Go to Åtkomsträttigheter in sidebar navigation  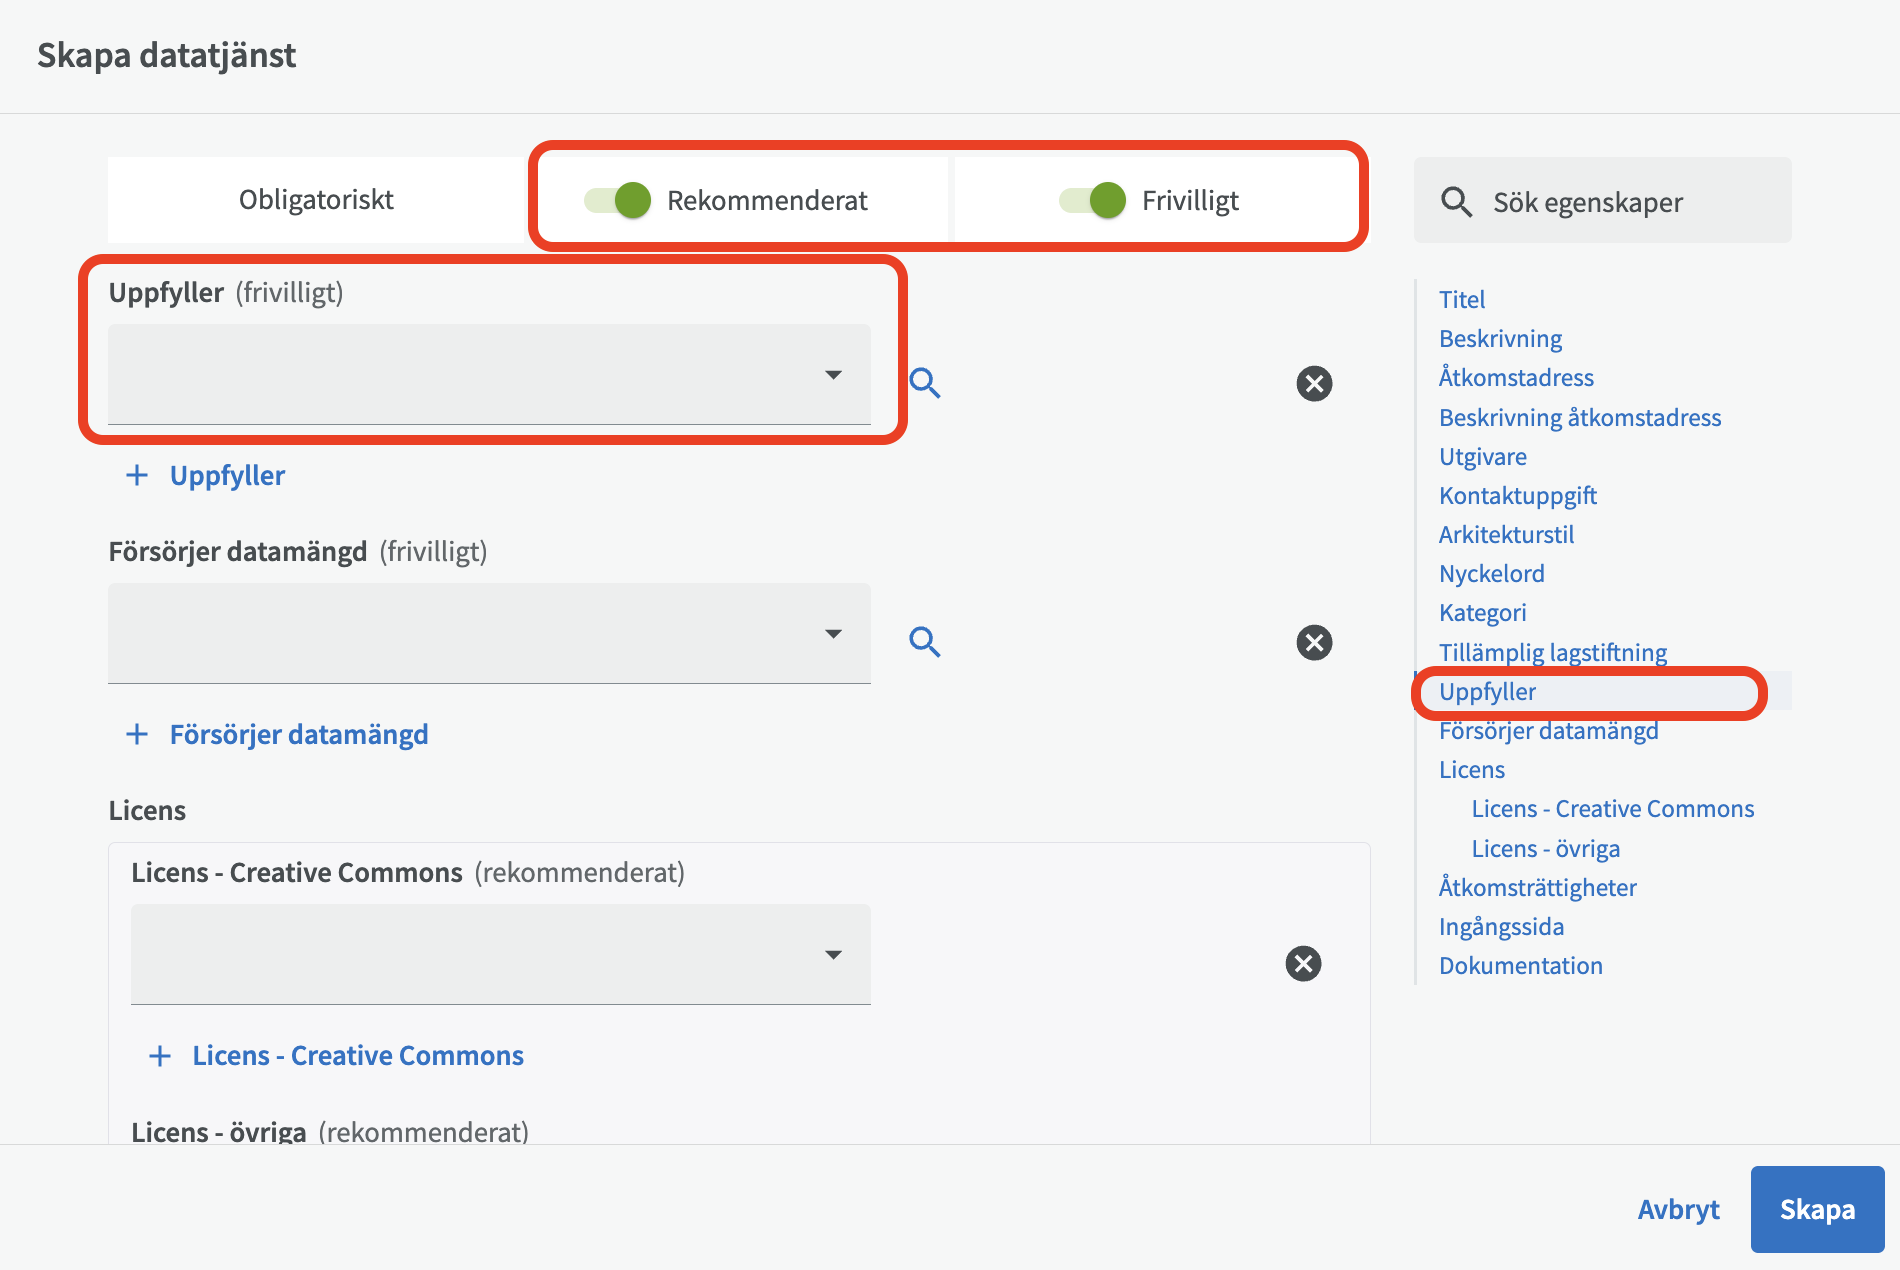(1537, 887)
